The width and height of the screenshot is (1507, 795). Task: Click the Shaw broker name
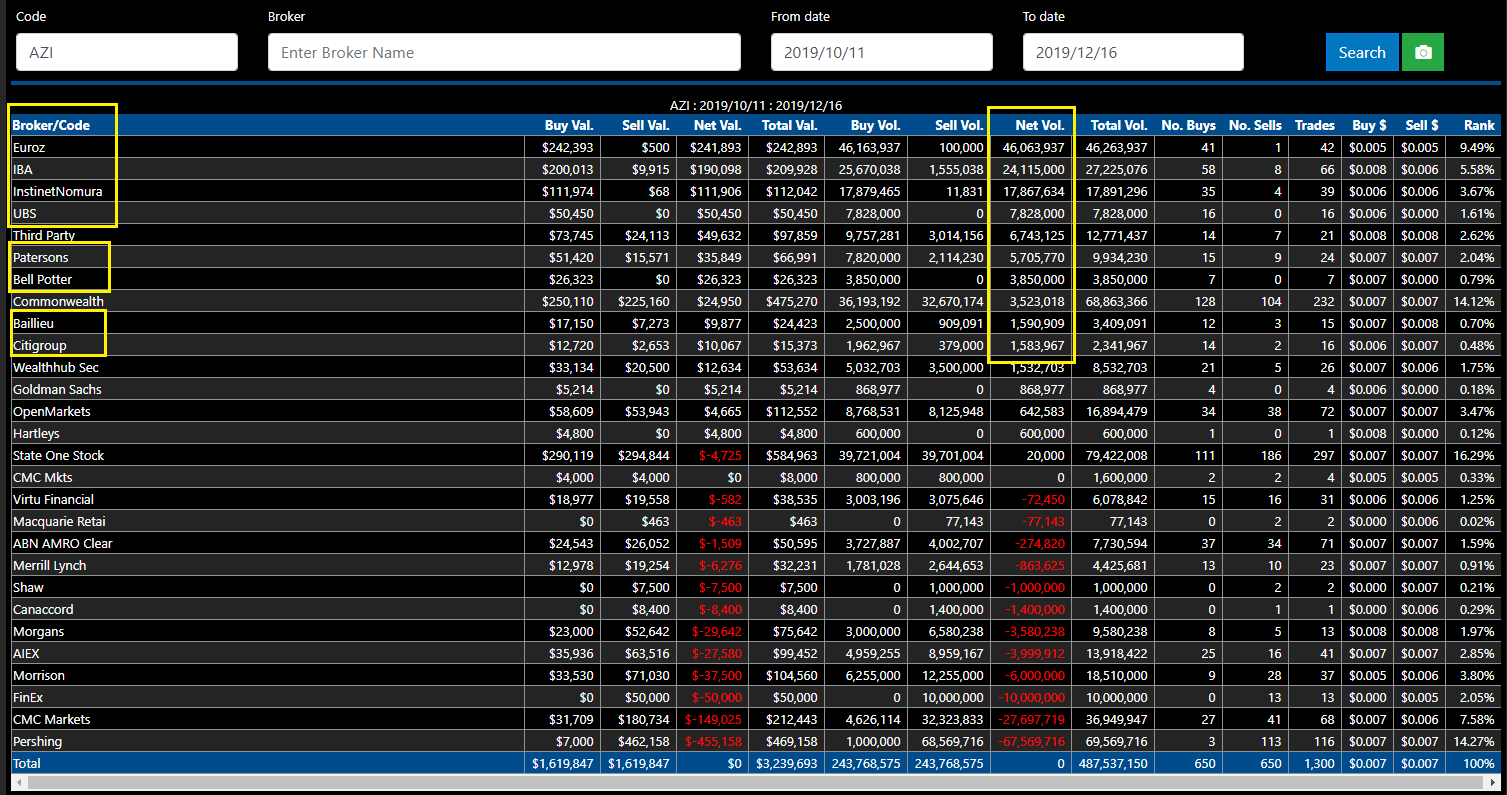[28, 587]
